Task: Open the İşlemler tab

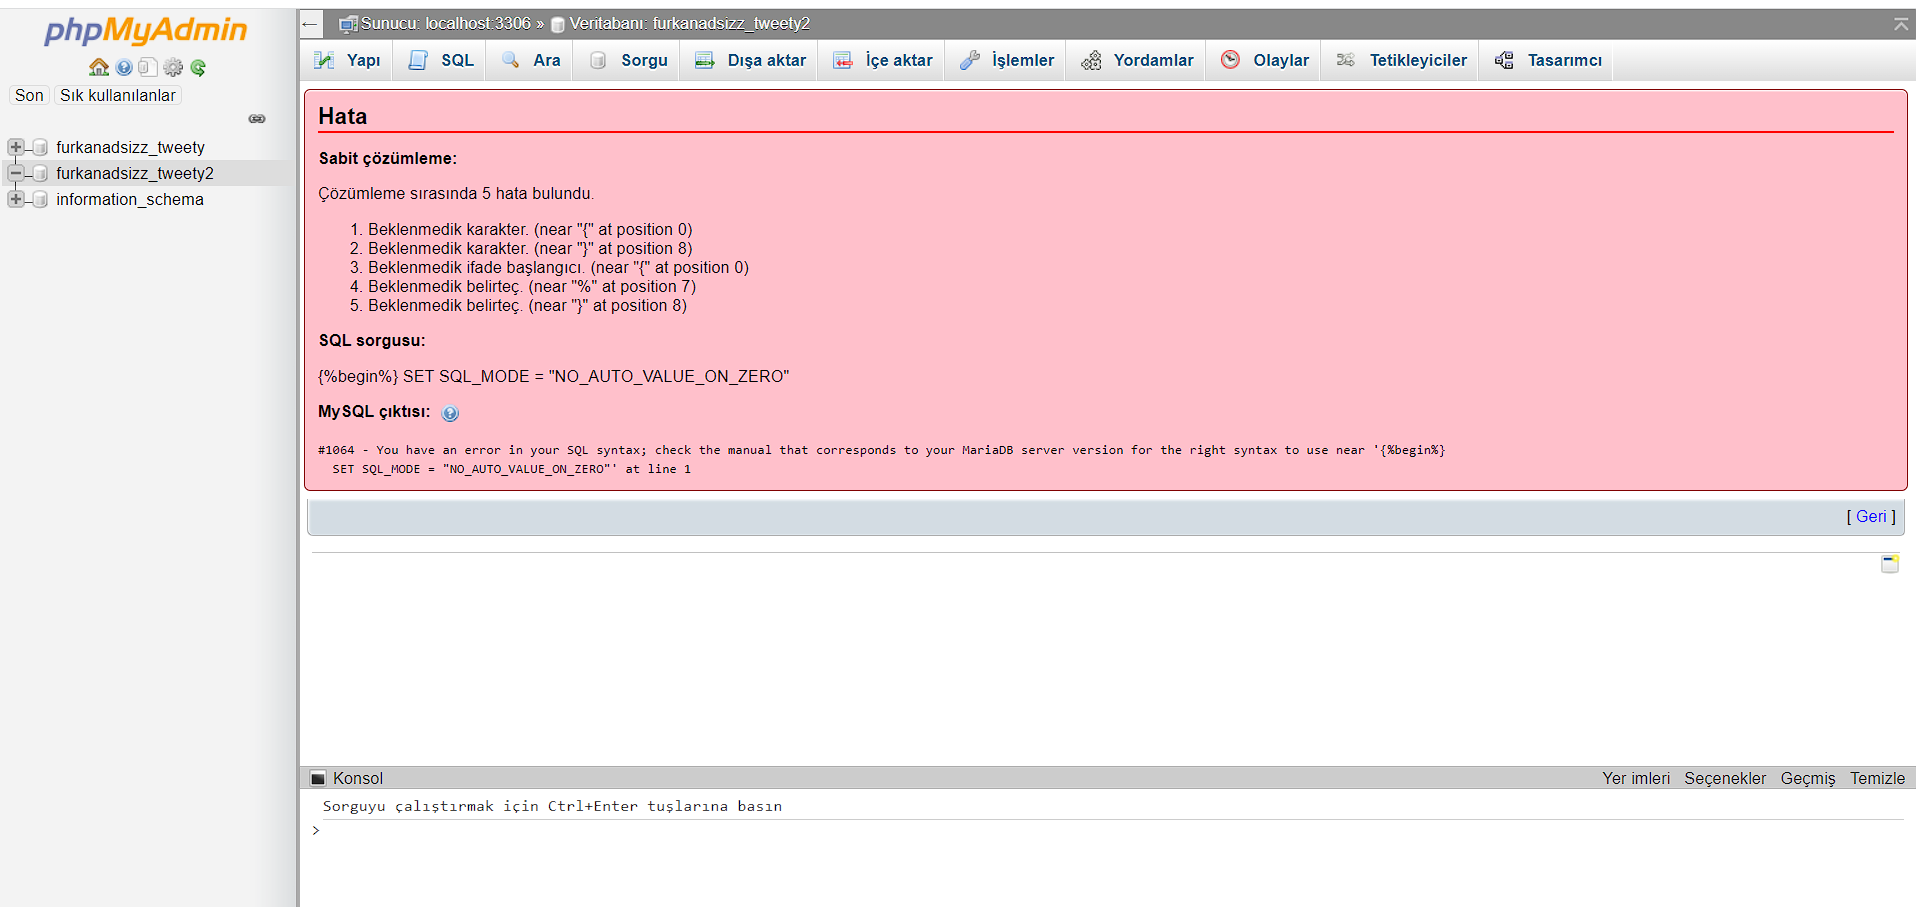Action: click(1007, 60)
